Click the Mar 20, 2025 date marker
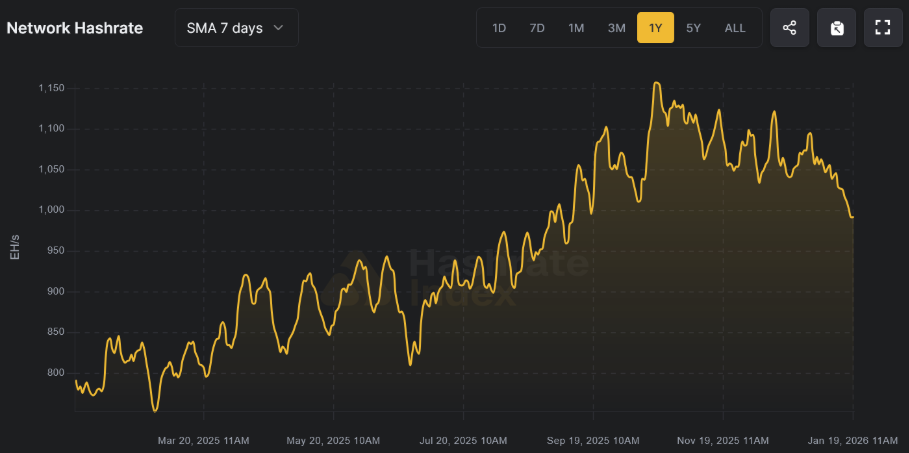 coord(204,439)
